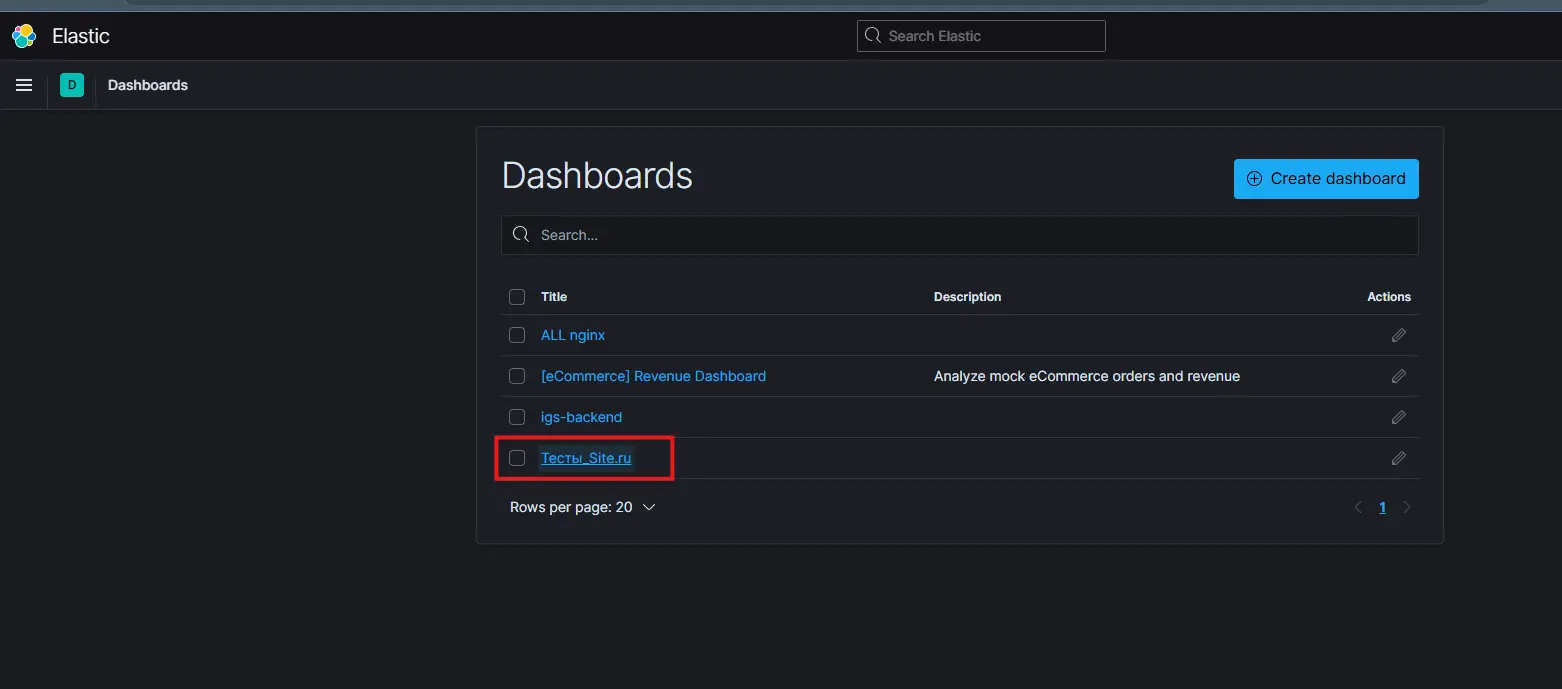Go to next page arrow
Image resolution: width=1562 pixels, height=689 pixels.
tap(1407, 507)
